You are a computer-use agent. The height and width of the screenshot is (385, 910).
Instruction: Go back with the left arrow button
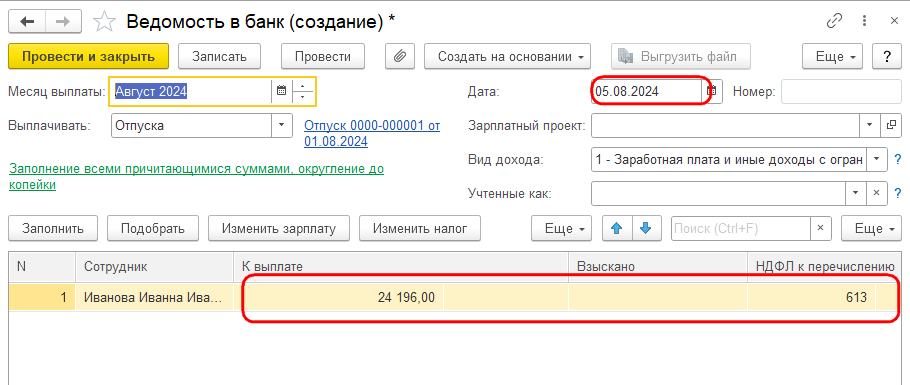click(x=27, y=22)
